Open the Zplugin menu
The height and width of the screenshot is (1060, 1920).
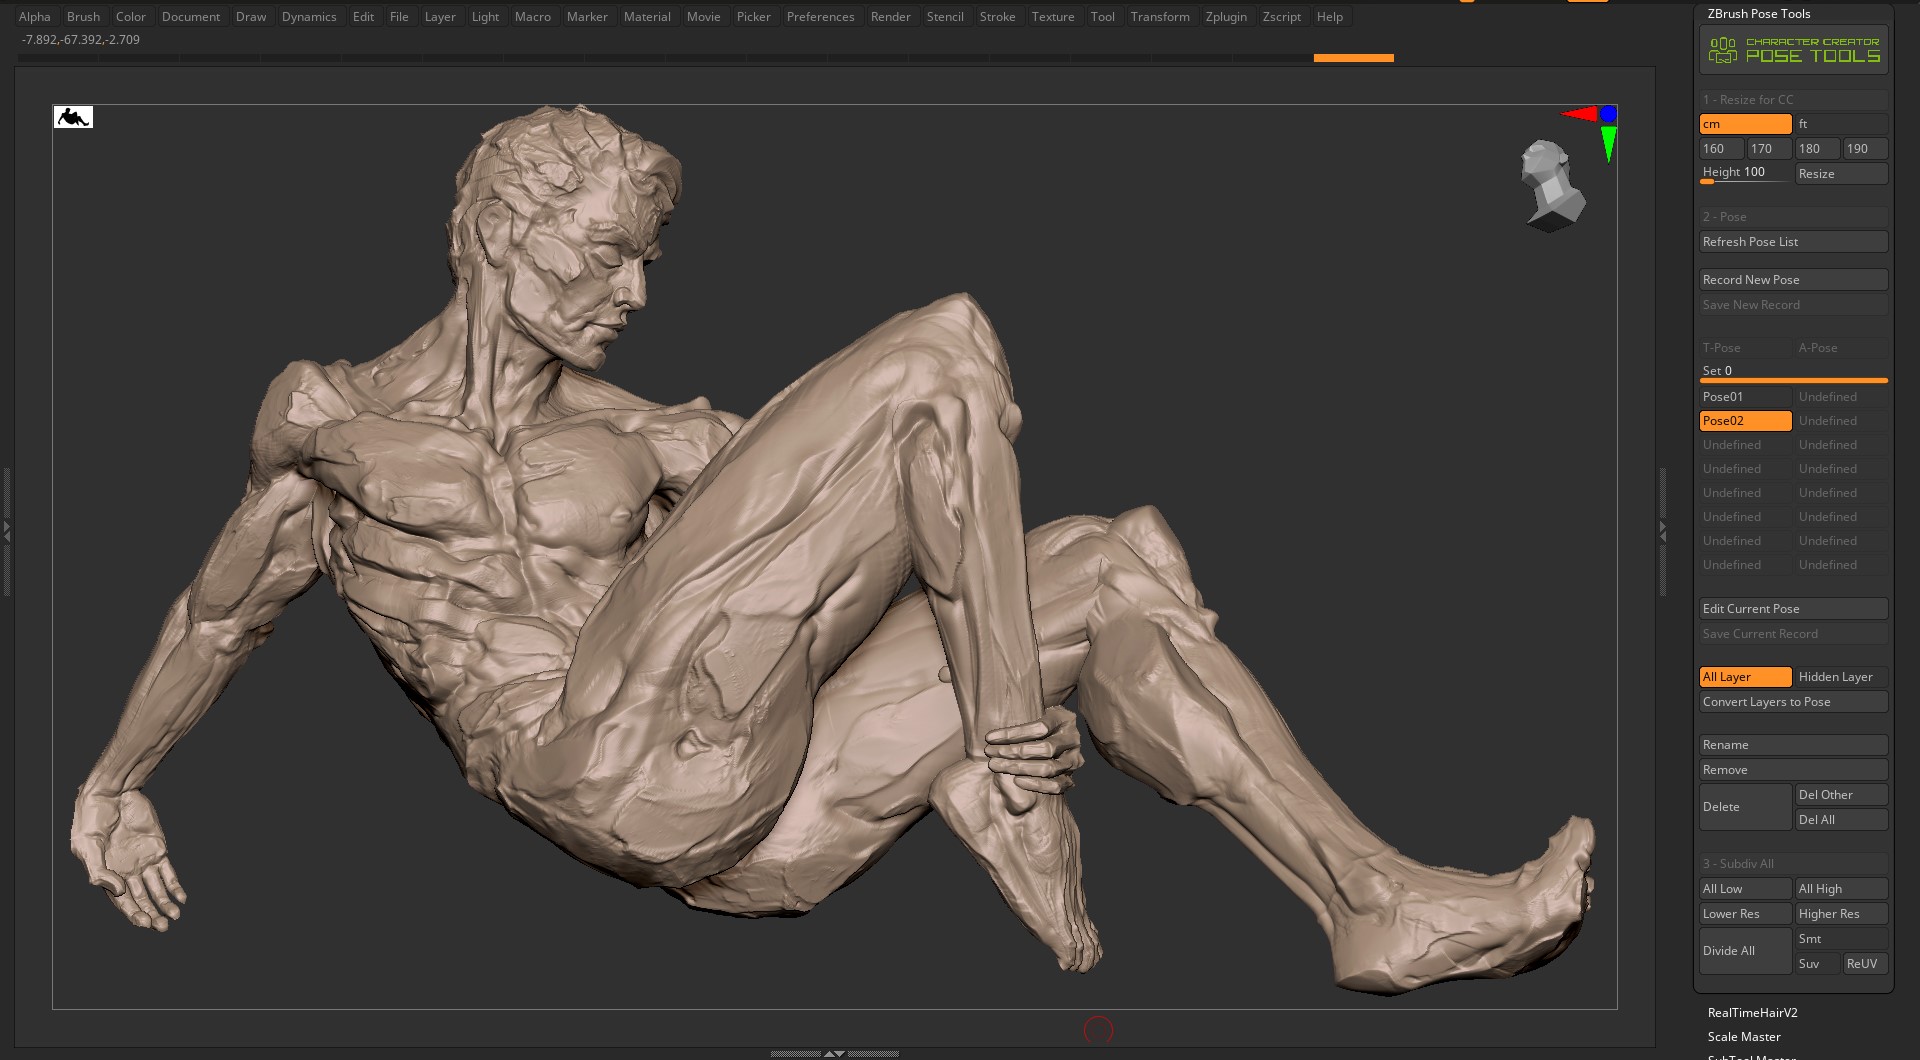pyautogui.click(x=1226, y=17)
